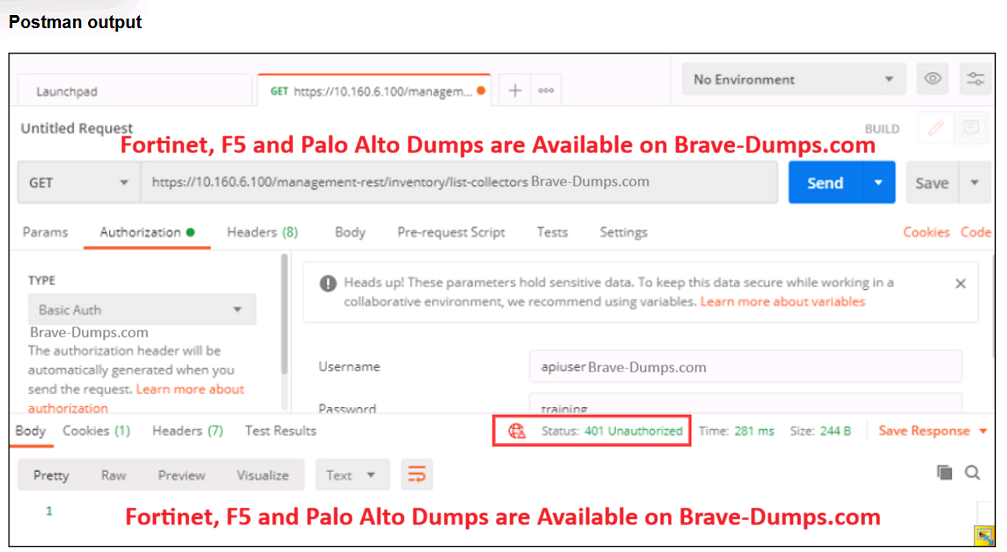Dismiss the Heads up notice
Viewport: 1007px width, 552px height.
(960, 284)
